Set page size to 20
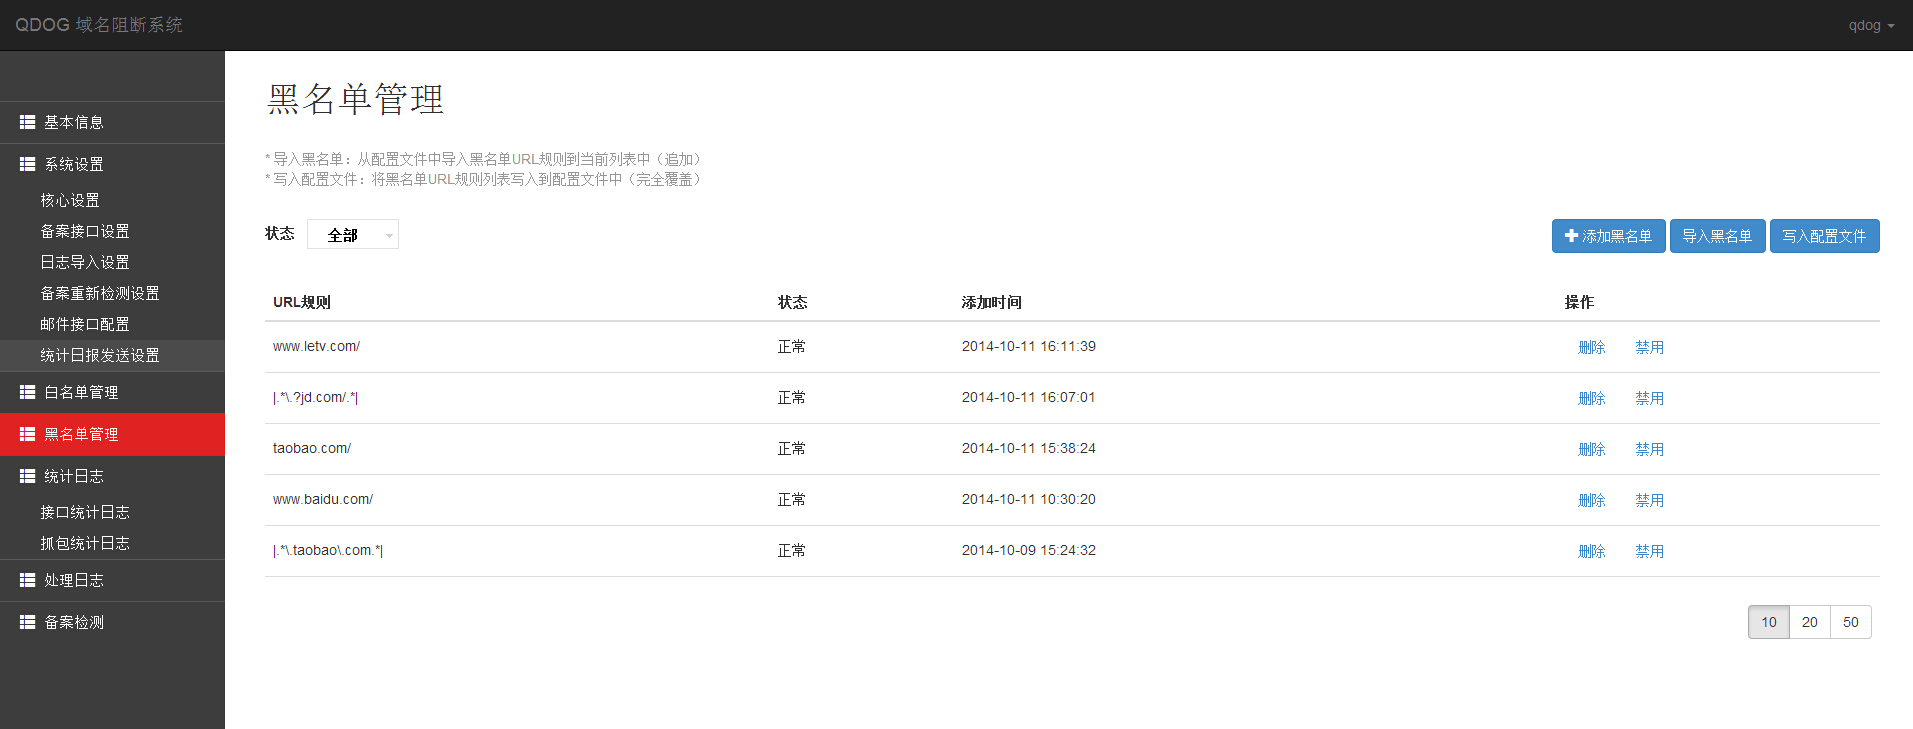Viewport: 1913px width, 729px height. [x=1810, y=622]
